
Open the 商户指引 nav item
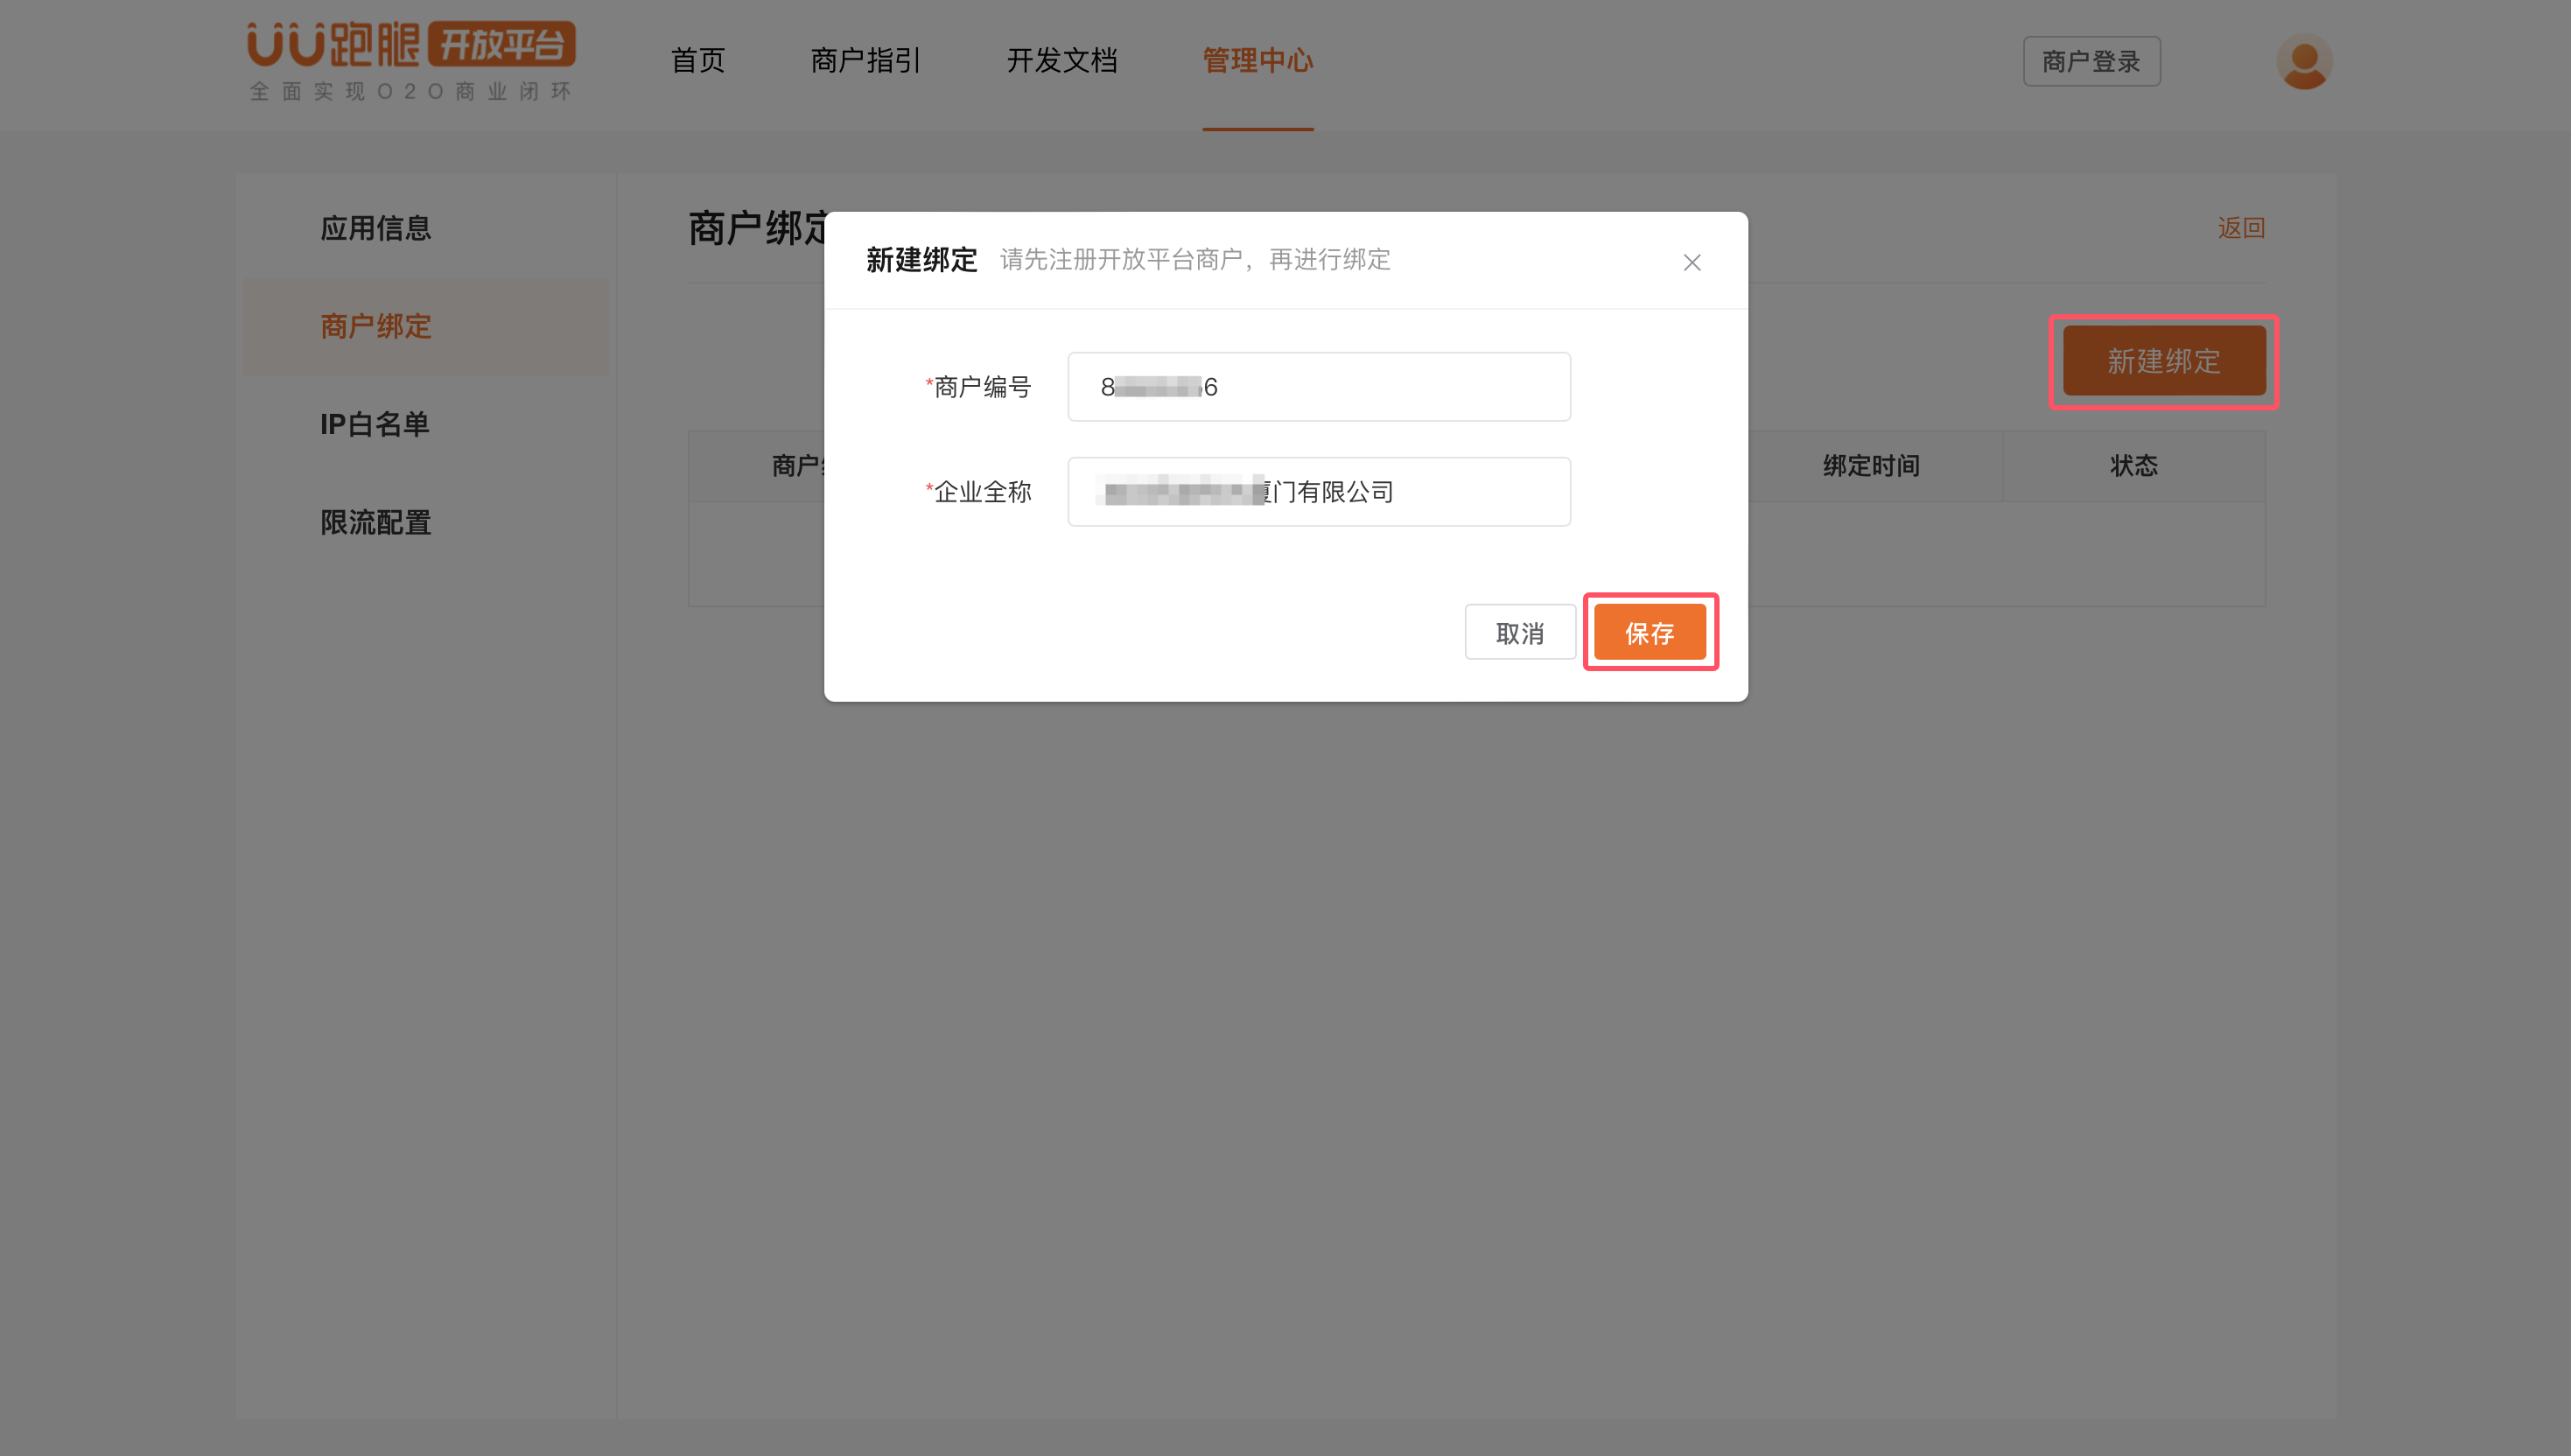pyautogui.click(x=865, y=61)
